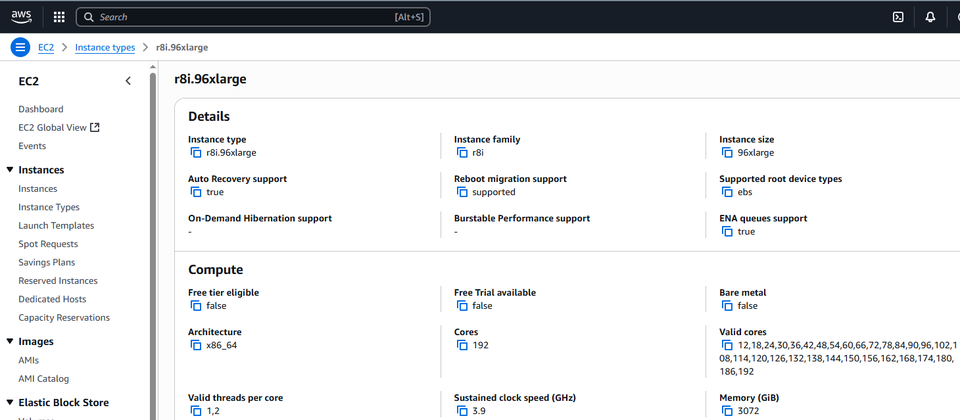Copy the Sustained clock speed value
The width and height of the screenshot is (960, 420).
pos(462,411)
